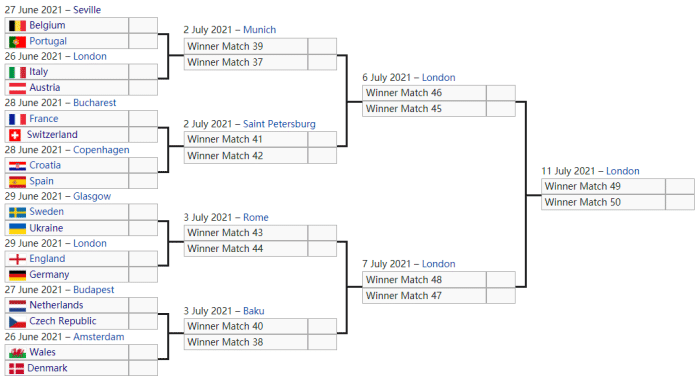The width and height of the screenshot is (700, 378).
Task: Click the Croatia flag icon
Action: coord(17,166)
